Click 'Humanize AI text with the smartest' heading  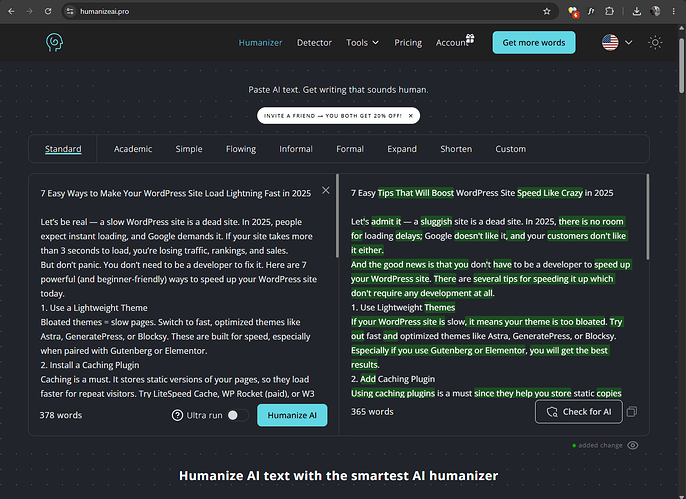point(338,476)
